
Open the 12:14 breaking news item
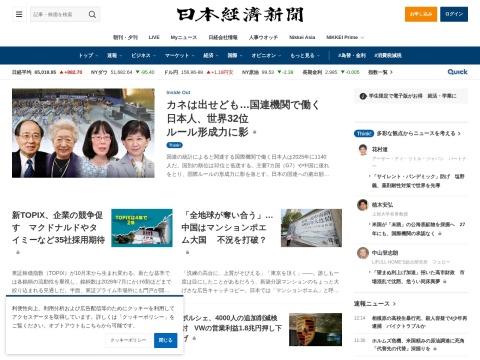coord(419,322)
